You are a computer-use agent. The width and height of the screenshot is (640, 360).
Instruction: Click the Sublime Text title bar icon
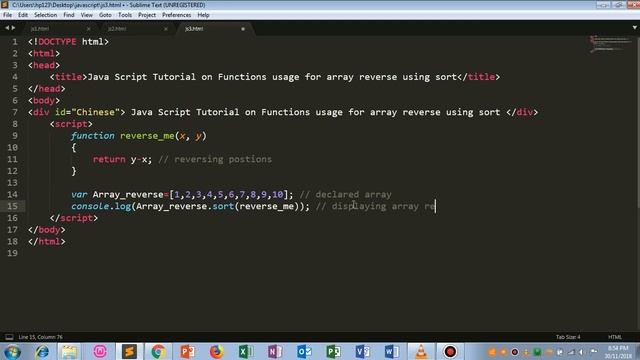tap(5, 5)
